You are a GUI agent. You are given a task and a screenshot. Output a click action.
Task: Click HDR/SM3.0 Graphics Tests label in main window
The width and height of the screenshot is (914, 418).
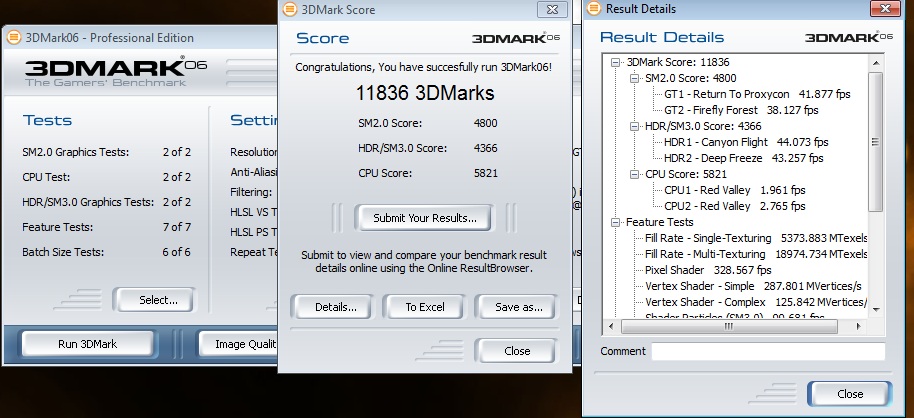coord(88,202)
